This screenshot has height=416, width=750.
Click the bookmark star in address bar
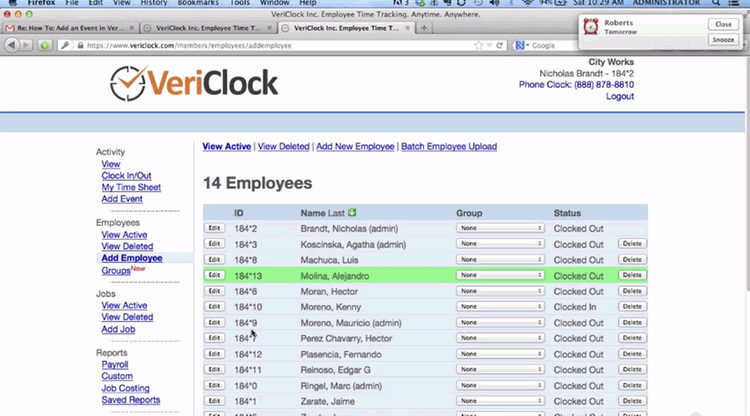(x=479, y=45)
